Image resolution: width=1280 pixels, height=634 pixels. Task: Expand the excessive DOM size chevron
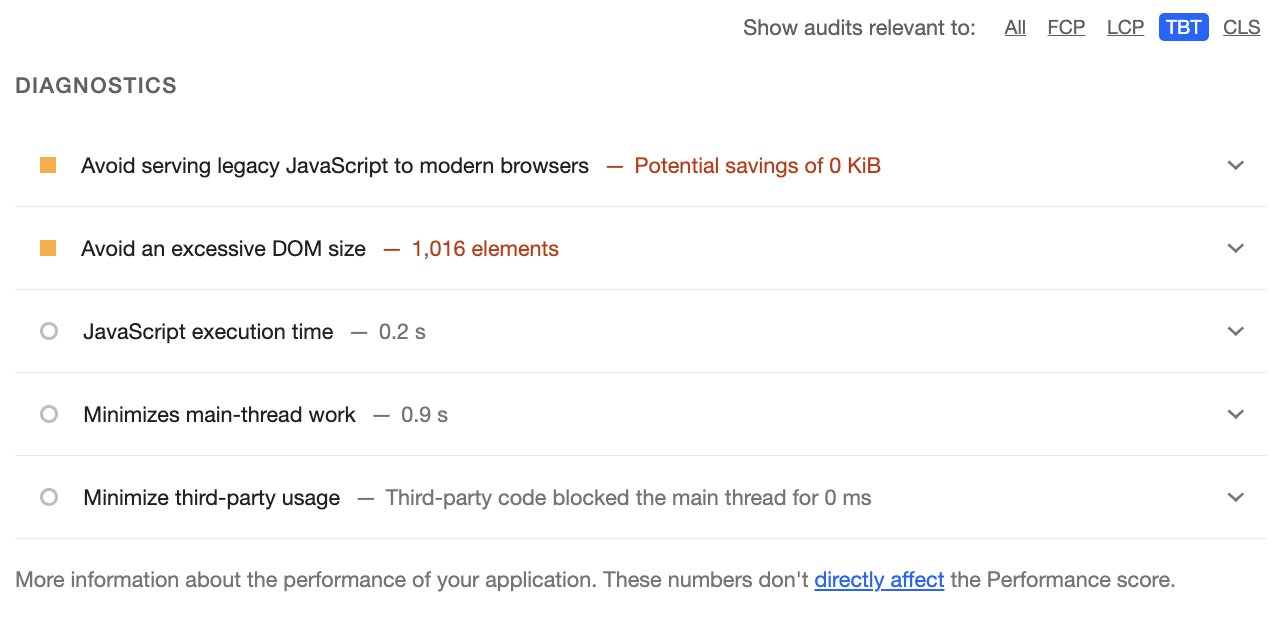[1236, 248]
